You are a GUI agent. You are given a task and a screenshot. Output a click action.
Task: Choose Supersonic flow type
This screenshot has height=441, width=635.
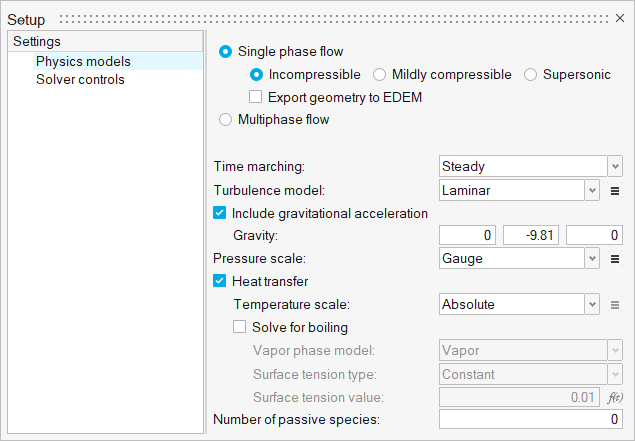pos(531,74)
